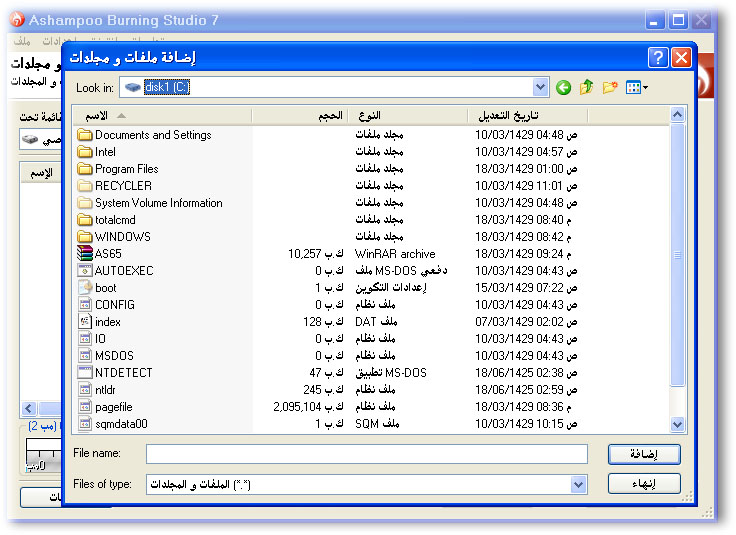Image resolution: width=736 pixels, height=535 pixels.
Task: Select System Volume Information folder icon
Action: click(84, 203)
